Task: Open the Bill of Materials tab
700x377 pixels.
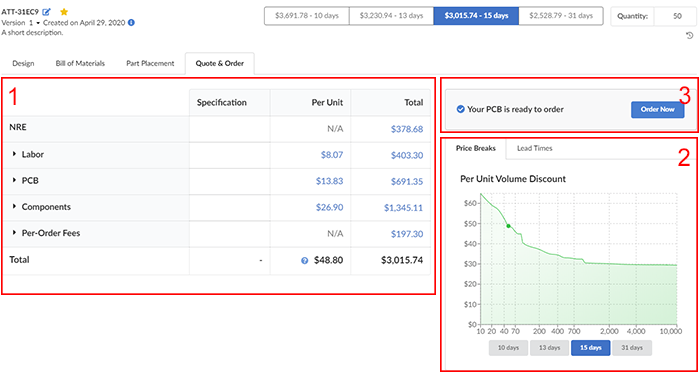Action: click(x=80, y=63)
